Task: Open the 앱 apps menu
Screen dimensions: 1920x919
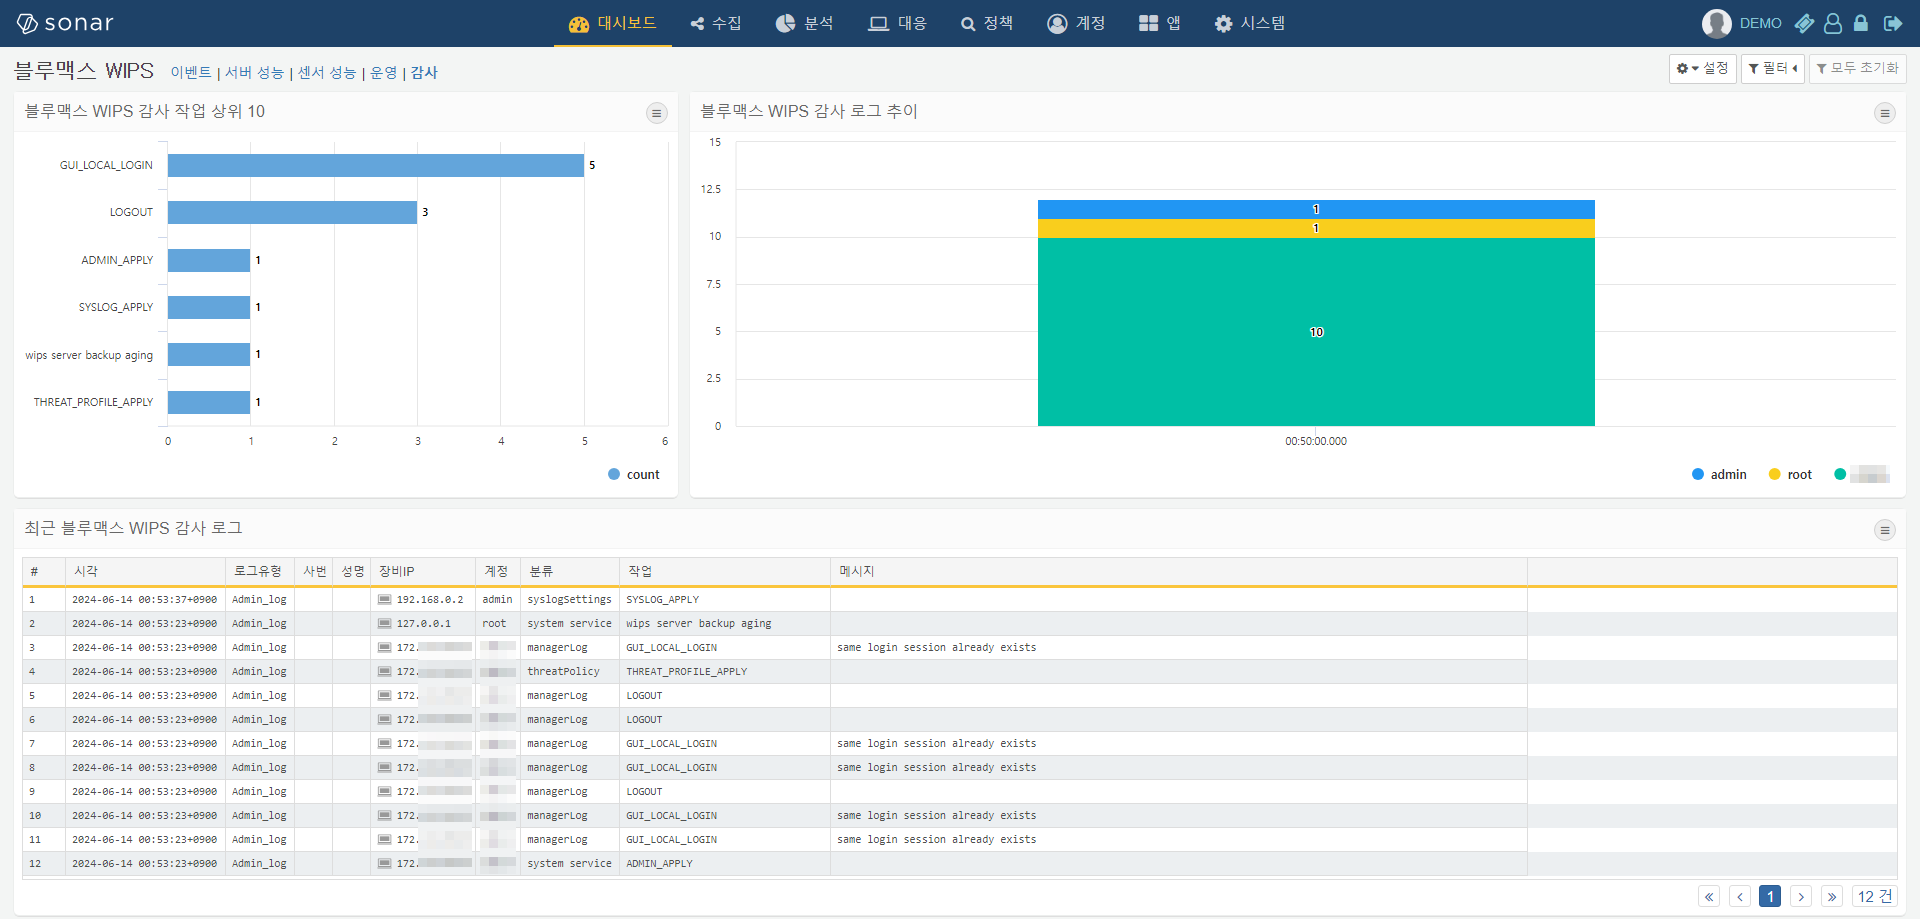Action: tap(1160, 23)
